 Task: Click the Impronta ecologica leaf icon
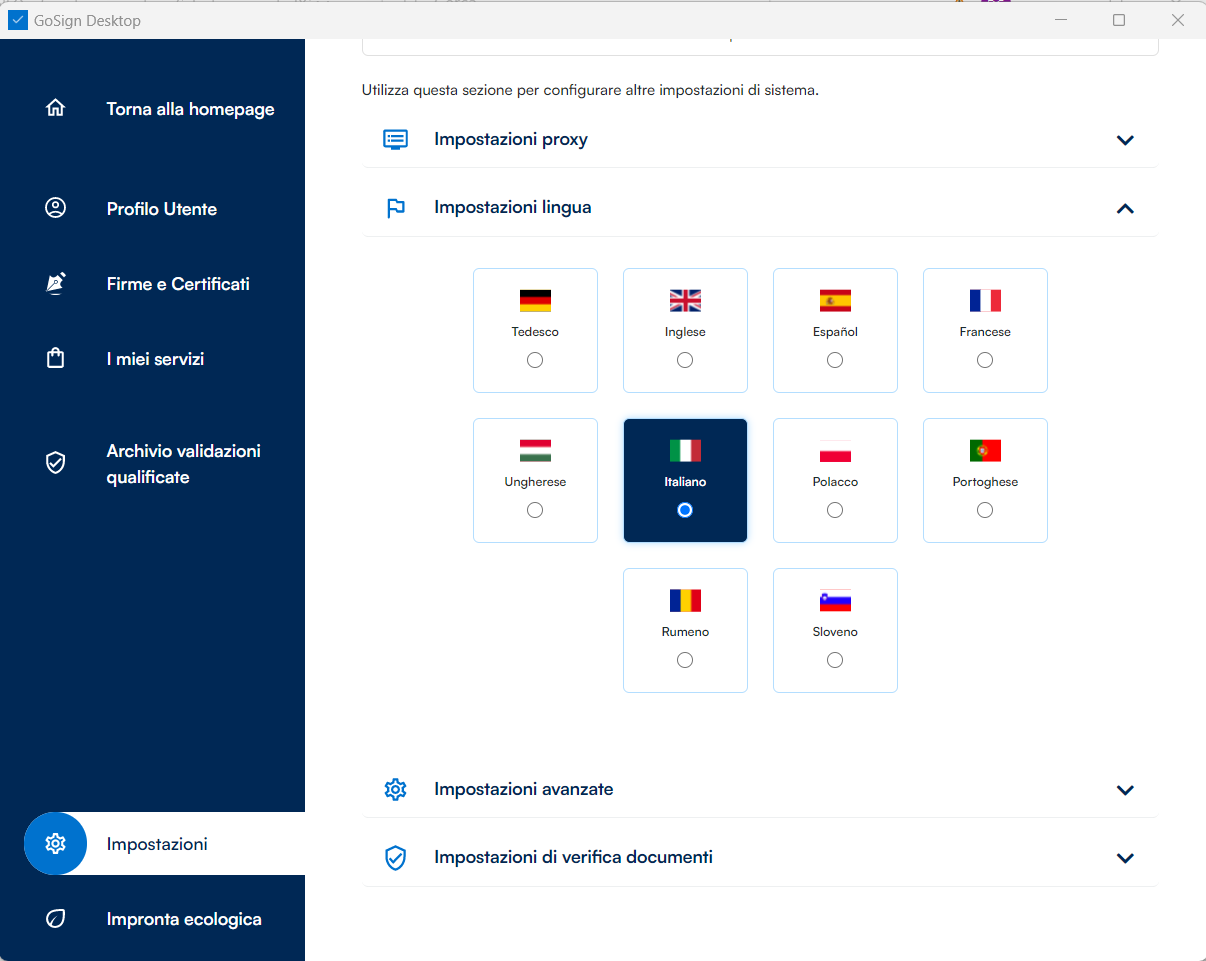pyautogui.click(x=56, y=919)
